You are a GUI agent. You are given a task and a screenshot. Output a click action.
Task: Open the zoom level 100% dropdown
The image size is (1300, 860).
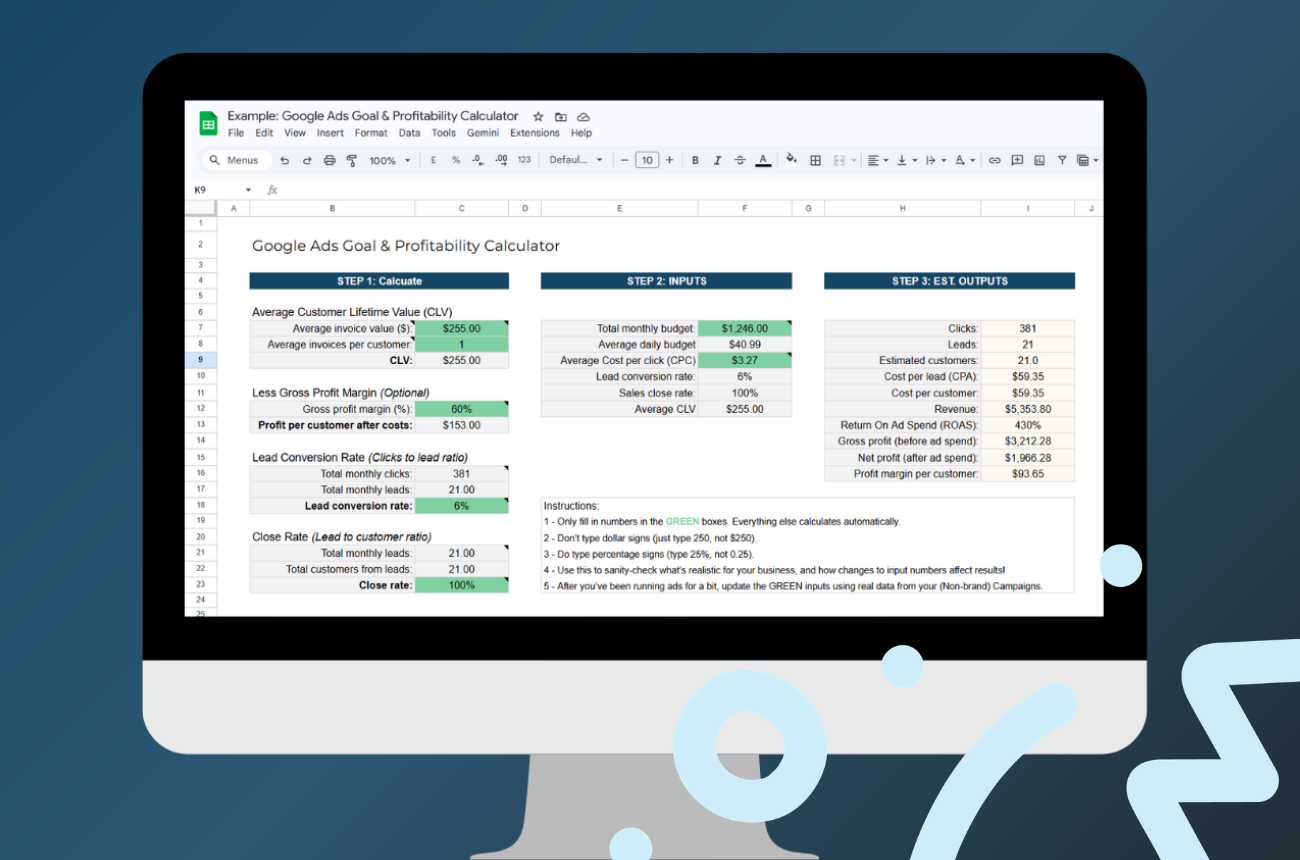389,160
